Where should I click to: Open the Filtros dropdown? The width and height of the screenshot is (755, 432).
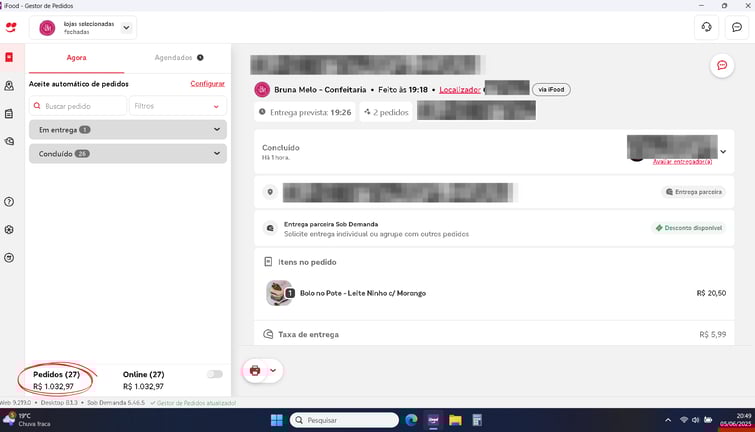point(178,106)
